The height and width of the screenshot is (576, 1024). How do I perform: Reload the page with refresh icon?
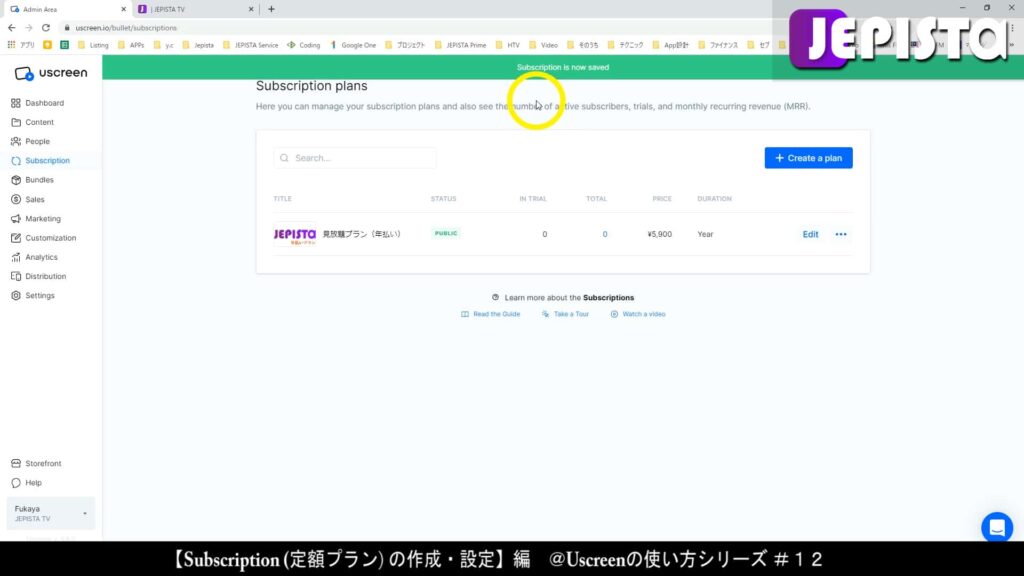(x=46, y=28)
